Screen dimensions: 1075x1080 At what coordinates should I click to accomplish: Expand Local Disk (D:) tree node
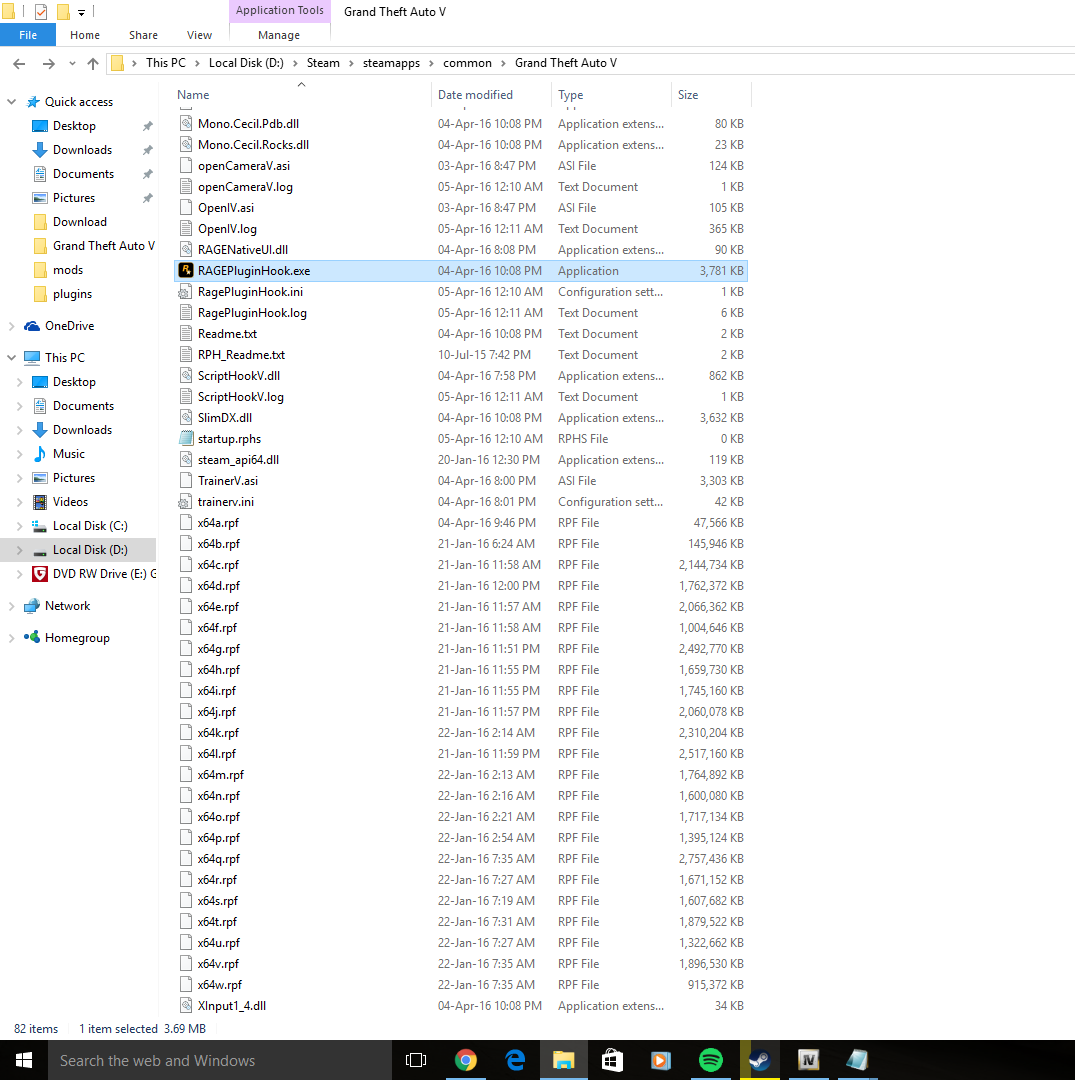tap(19, 550)
